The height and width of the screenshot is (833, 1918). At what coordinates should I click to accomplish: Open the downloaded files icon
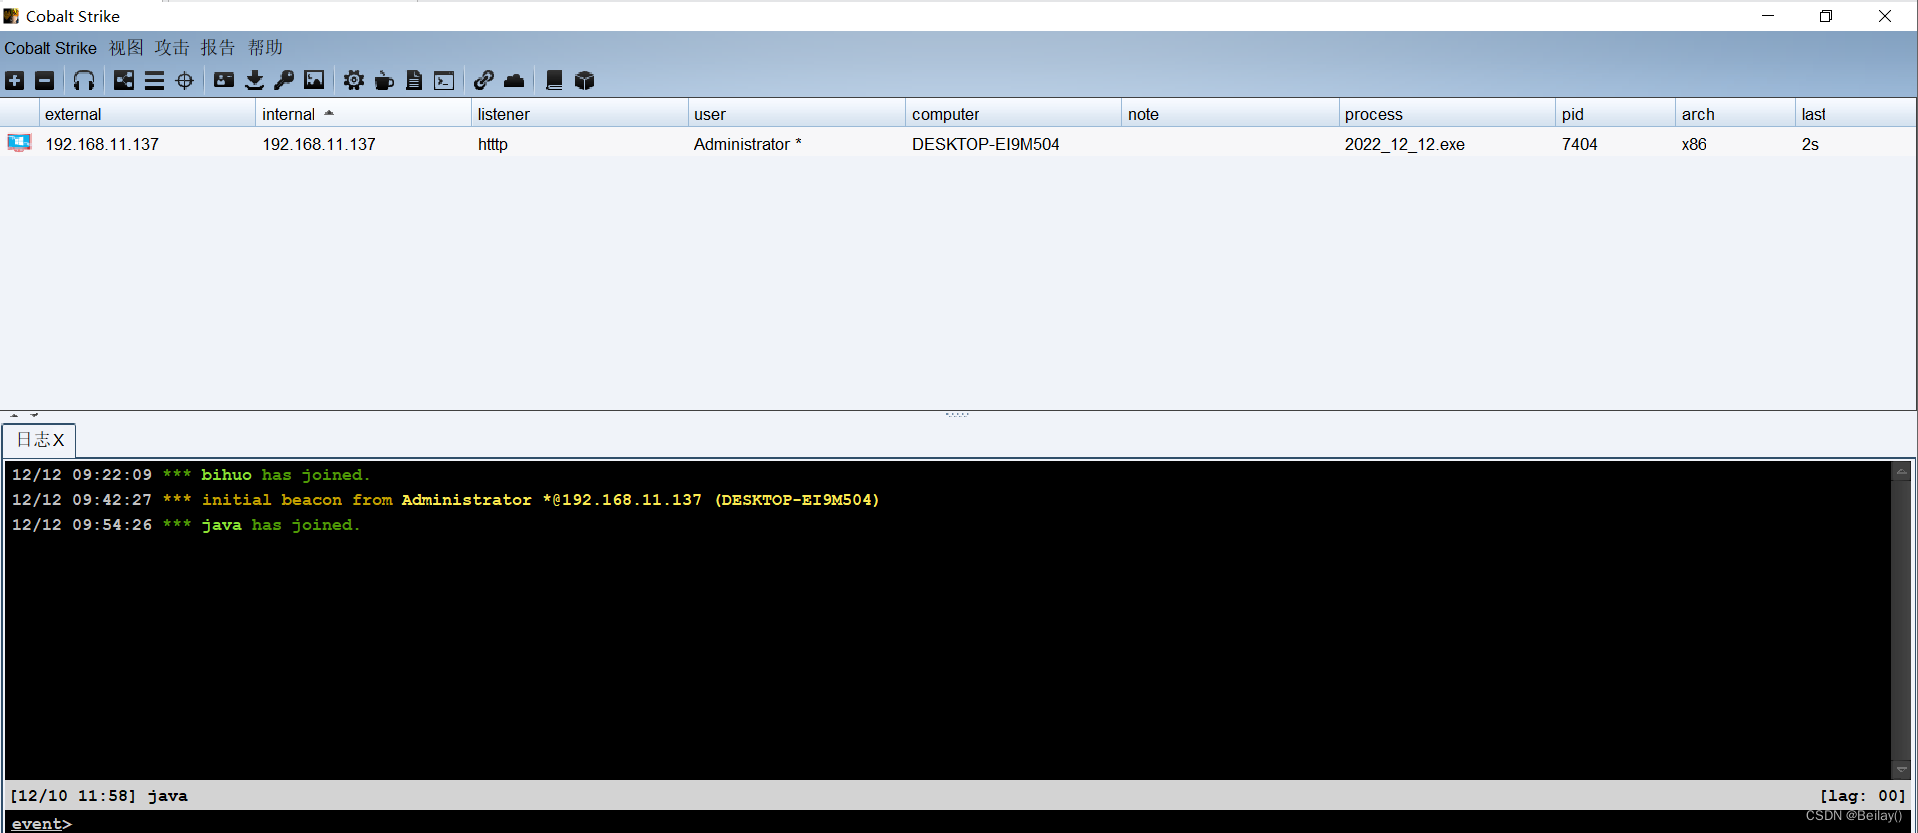[x=255, y=81]
